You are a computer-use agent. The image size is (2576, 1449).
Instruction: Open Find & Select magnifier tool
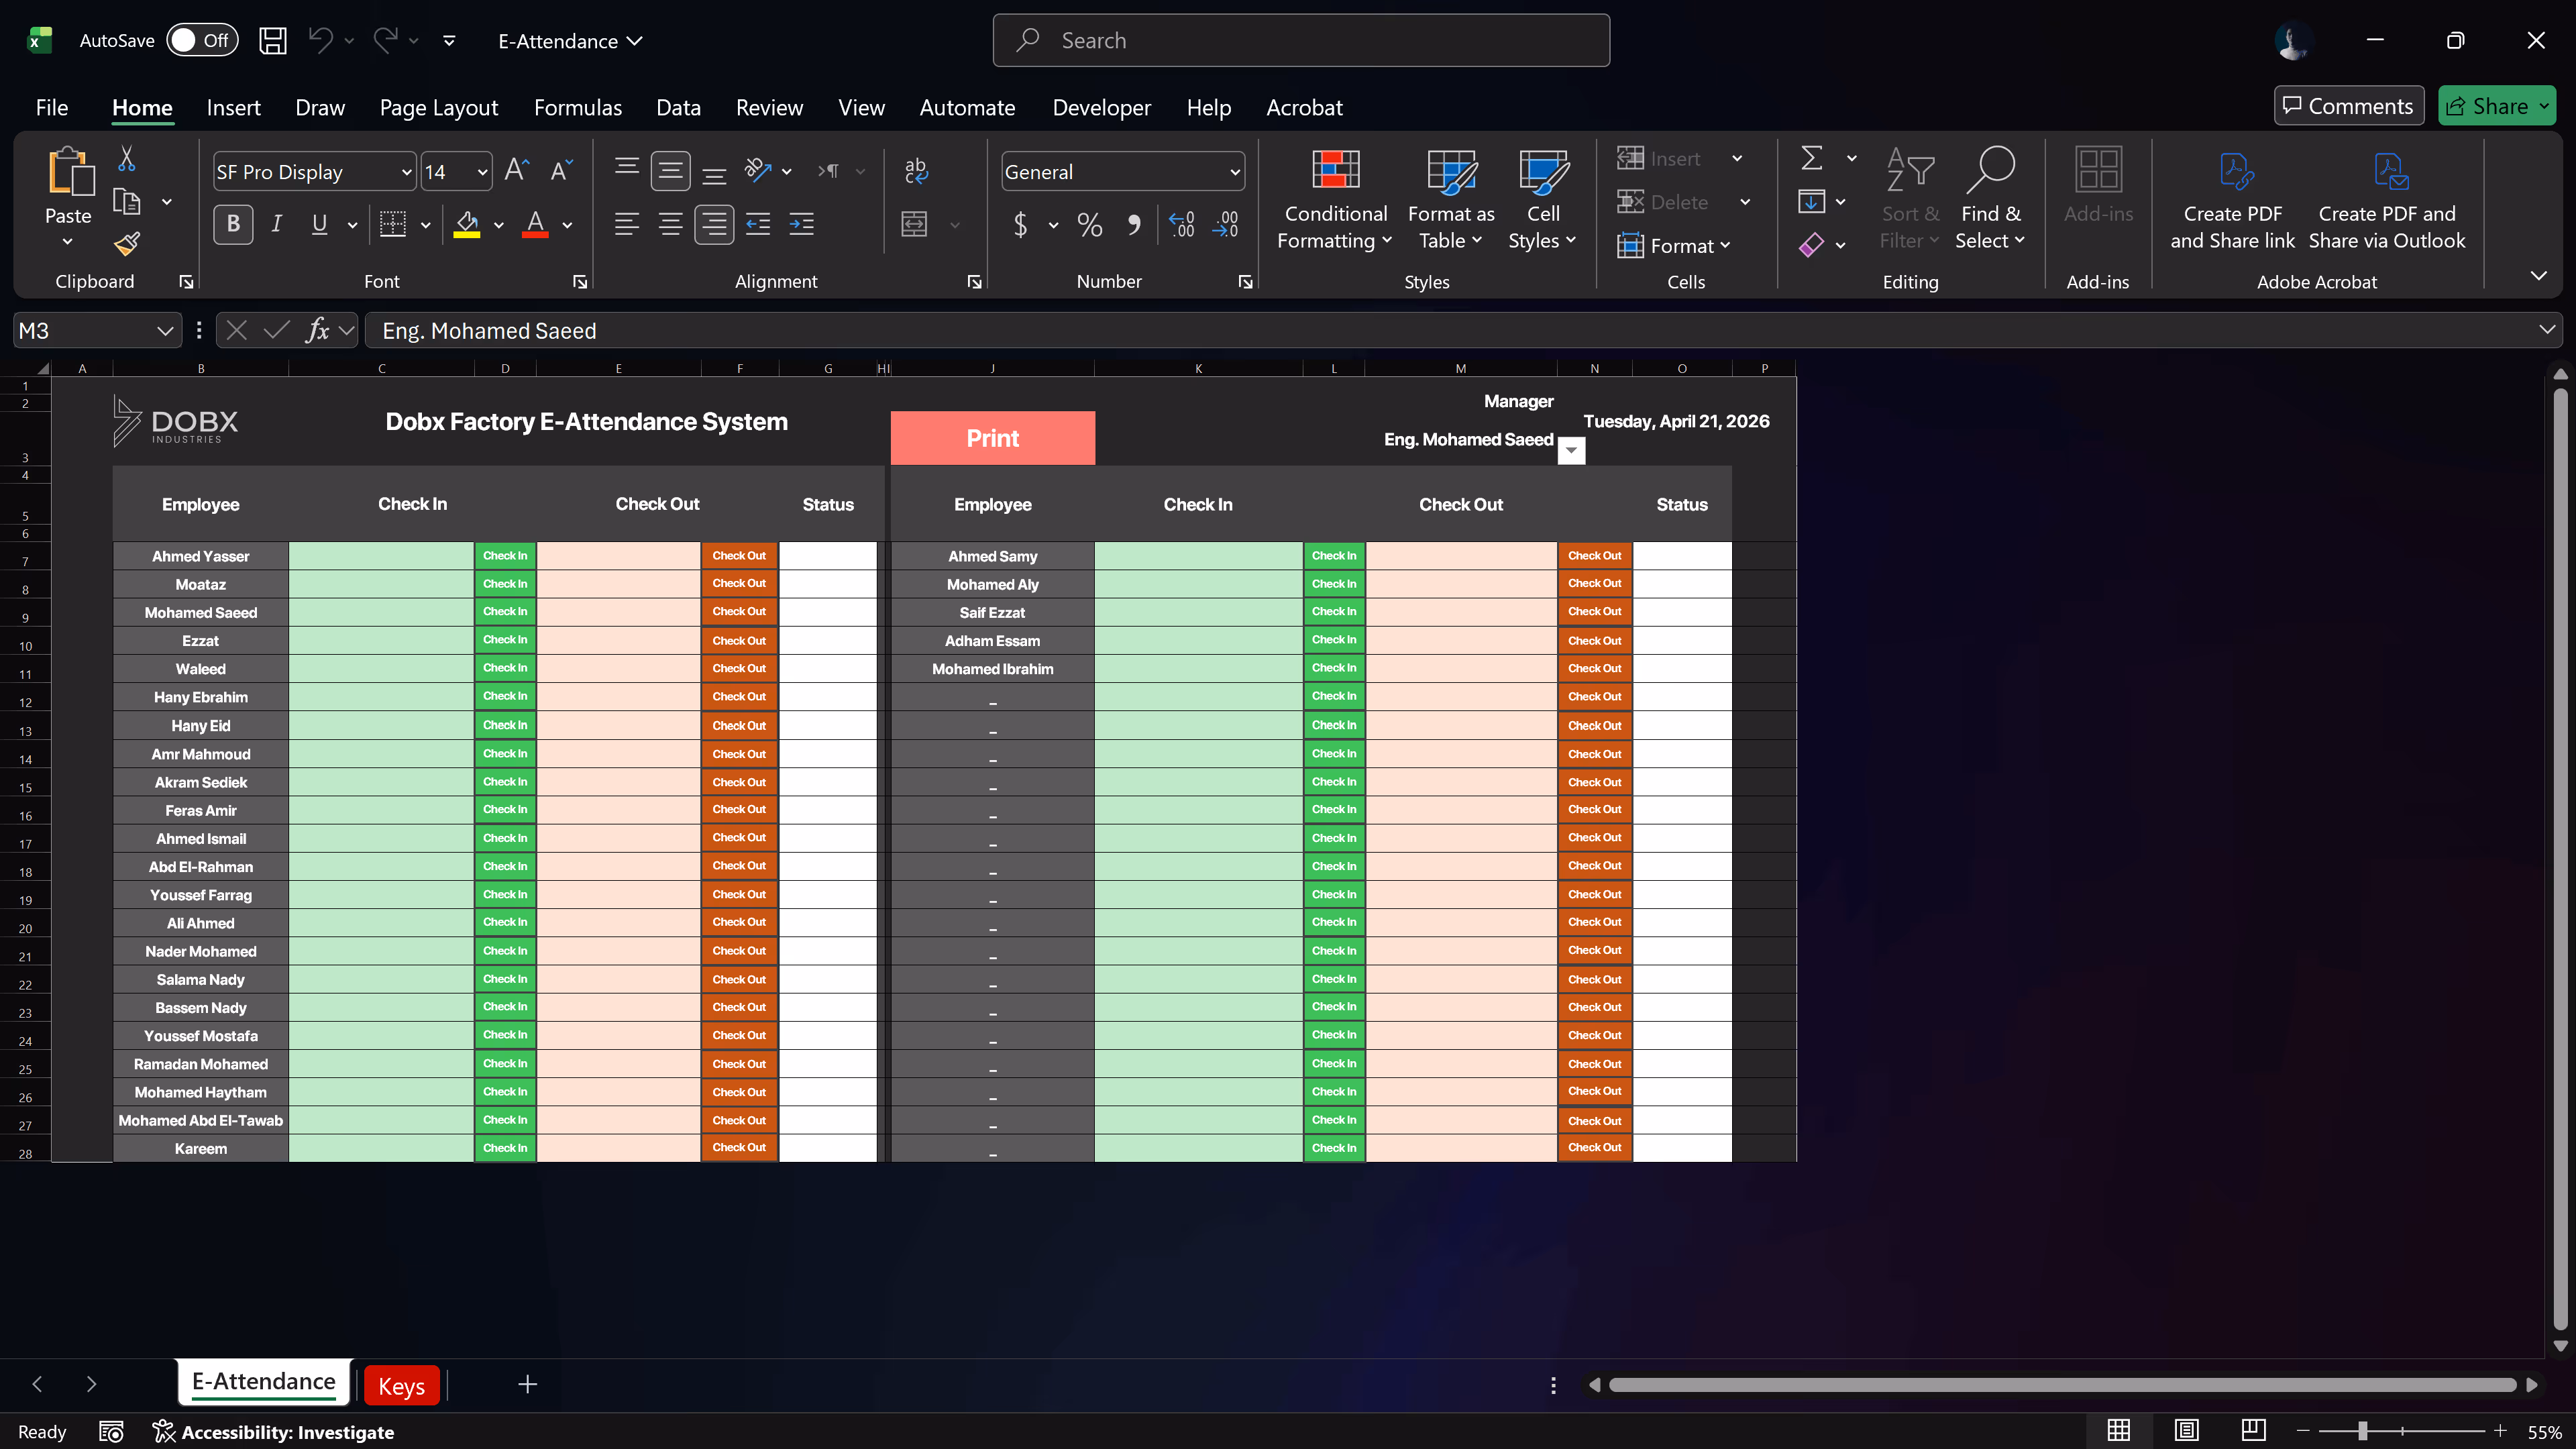(1990, 198)
